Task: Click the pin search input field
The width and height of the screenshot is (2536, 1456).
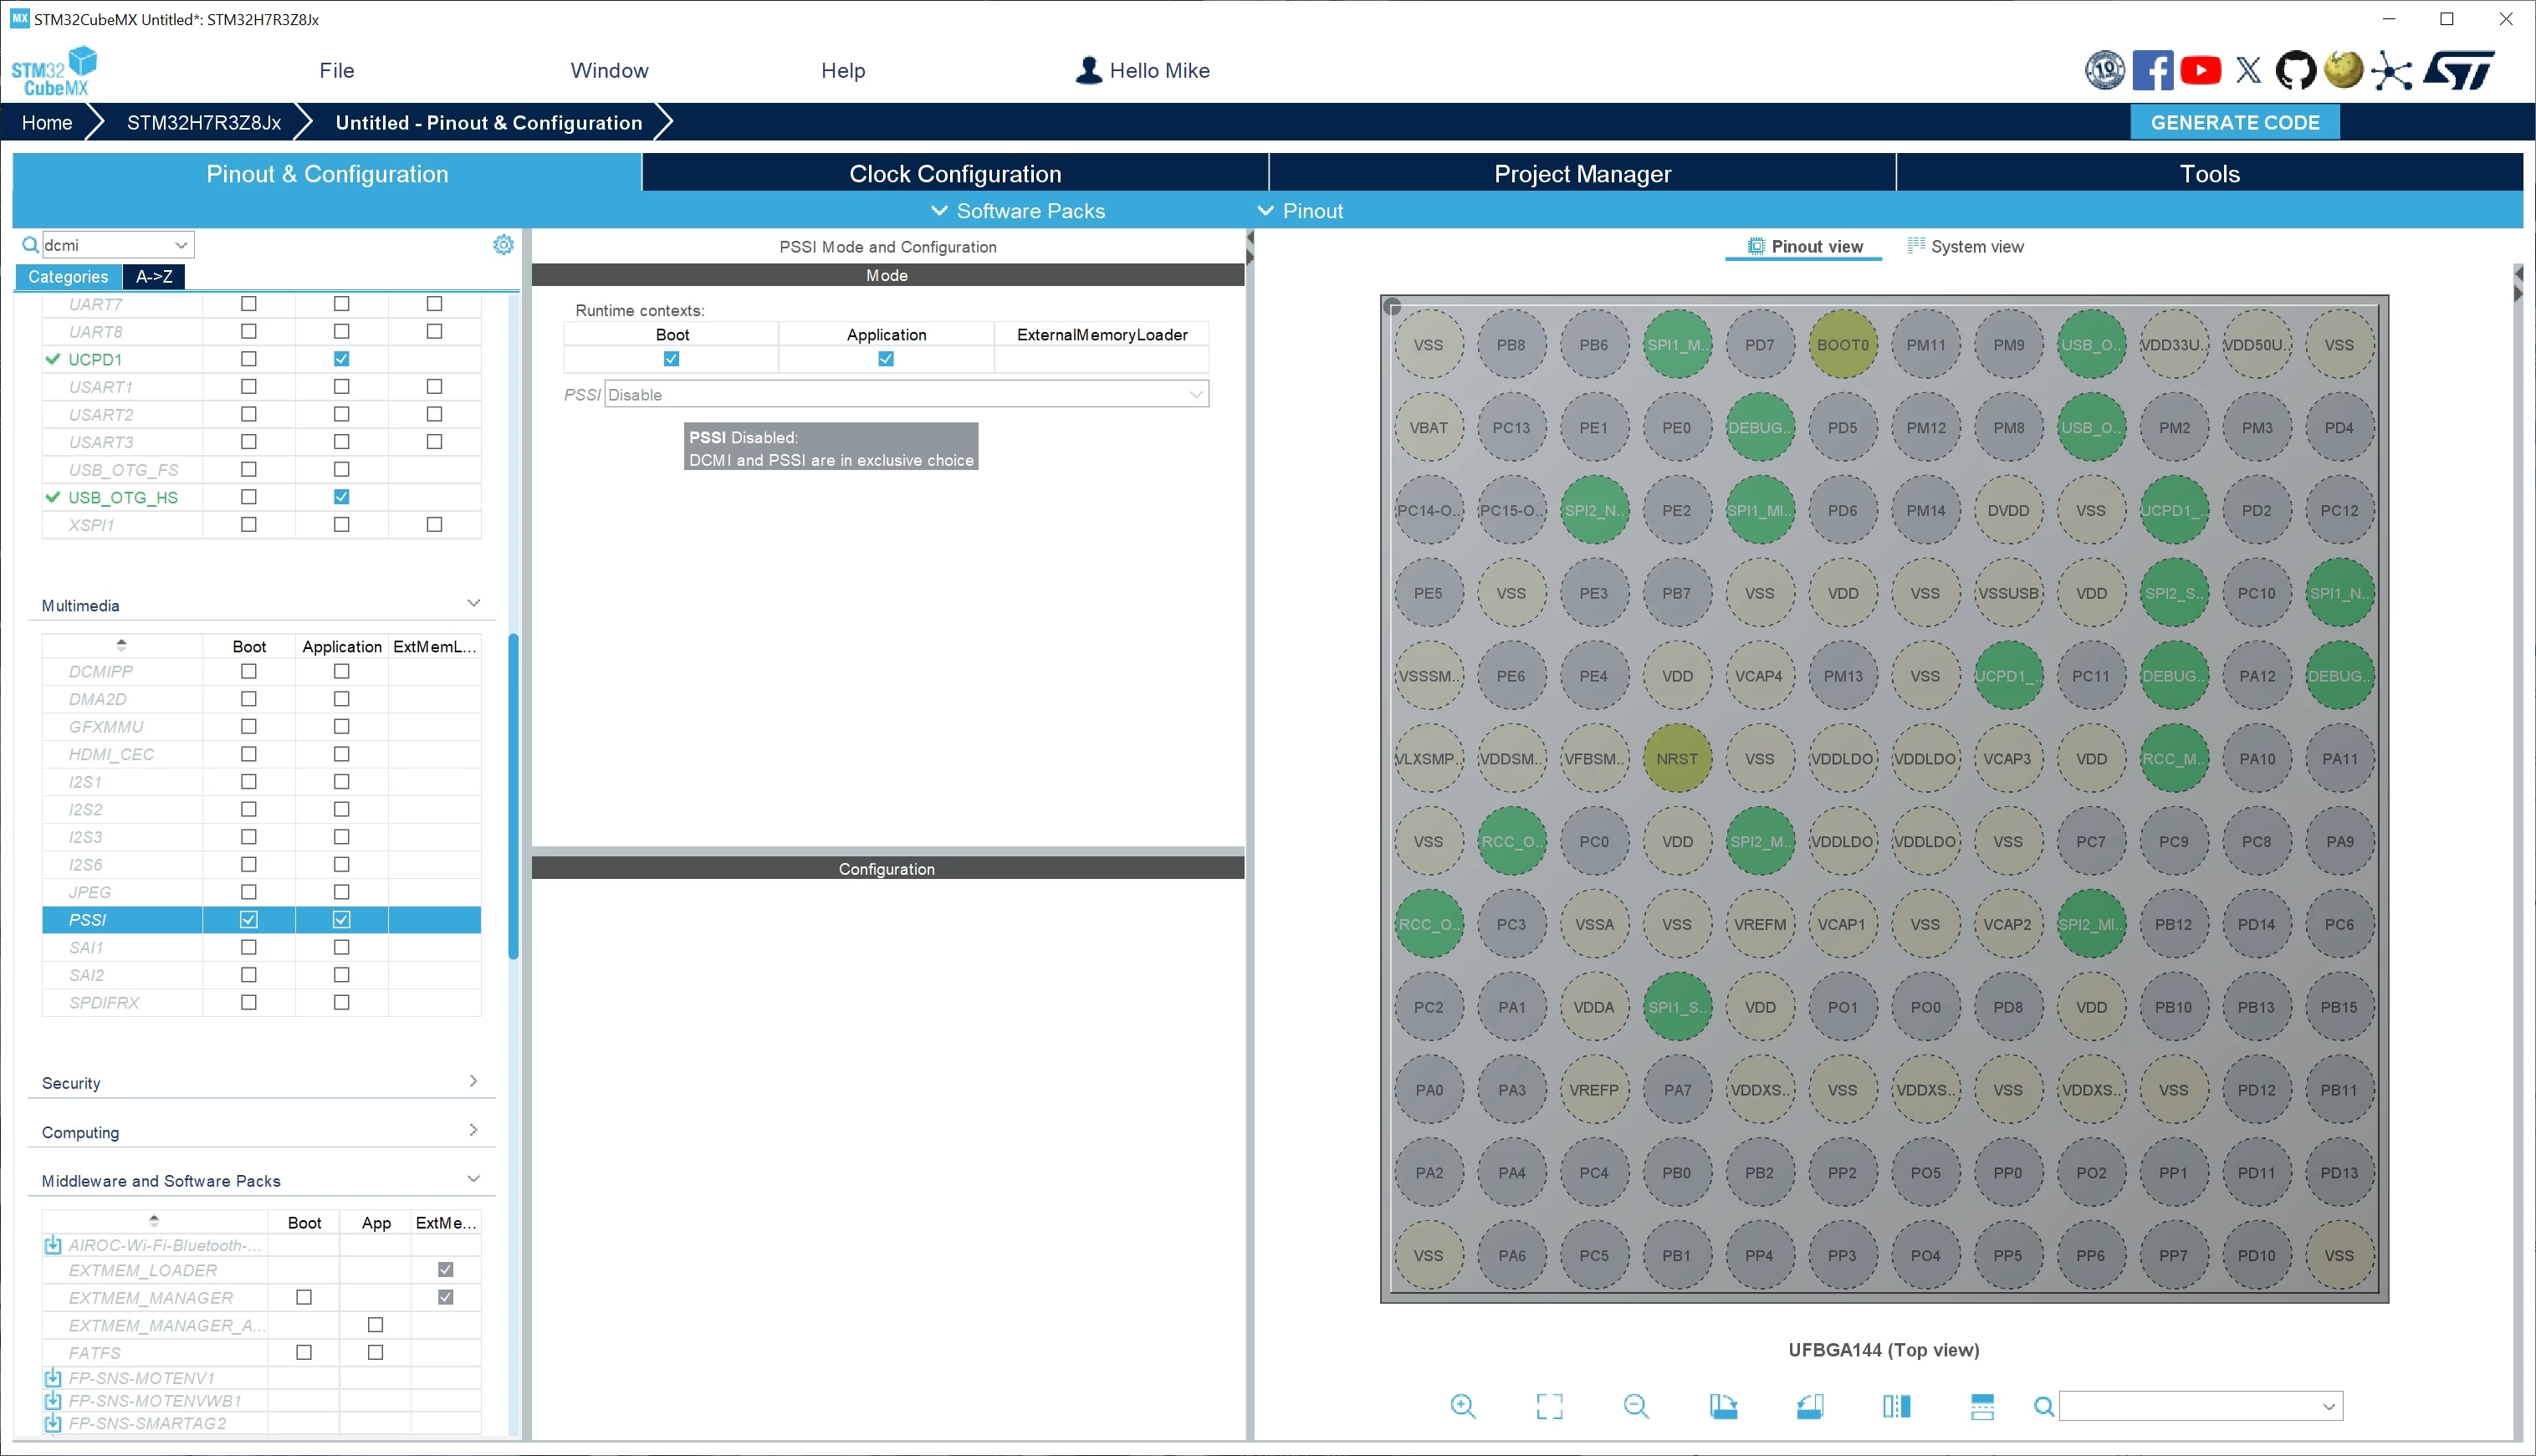Action: tap(2190, 1407)
